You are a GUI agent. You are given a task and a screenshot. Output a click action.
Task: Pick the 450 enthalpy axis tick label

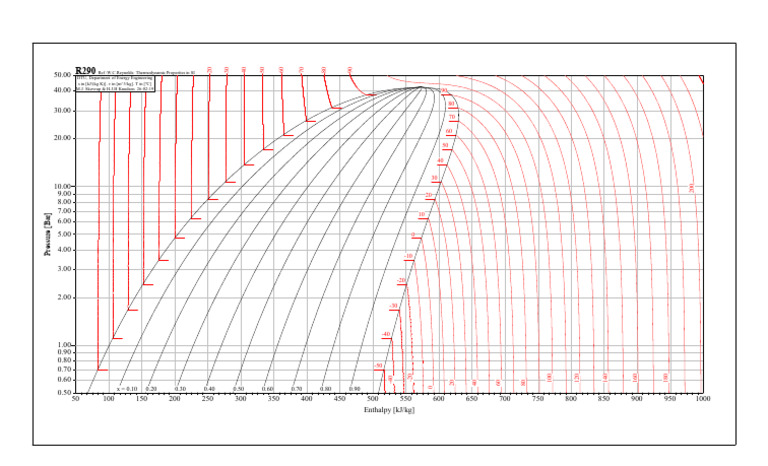(x=339, y=399)
